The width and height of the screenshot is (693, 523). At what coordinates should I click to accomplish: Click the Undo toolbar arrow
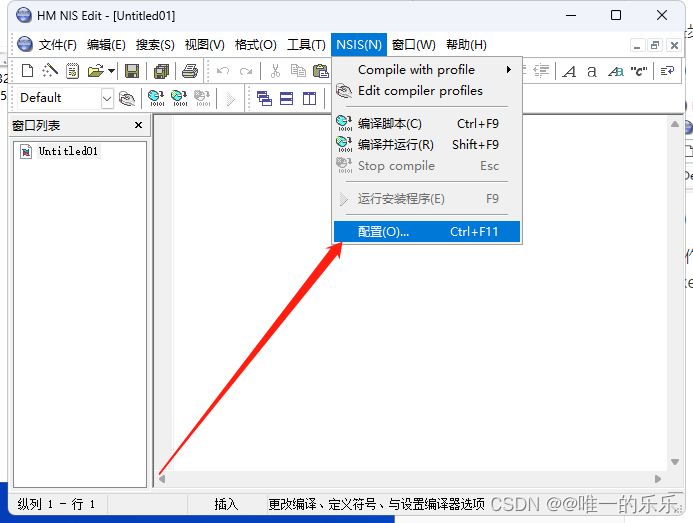click(x=223, y=71)
